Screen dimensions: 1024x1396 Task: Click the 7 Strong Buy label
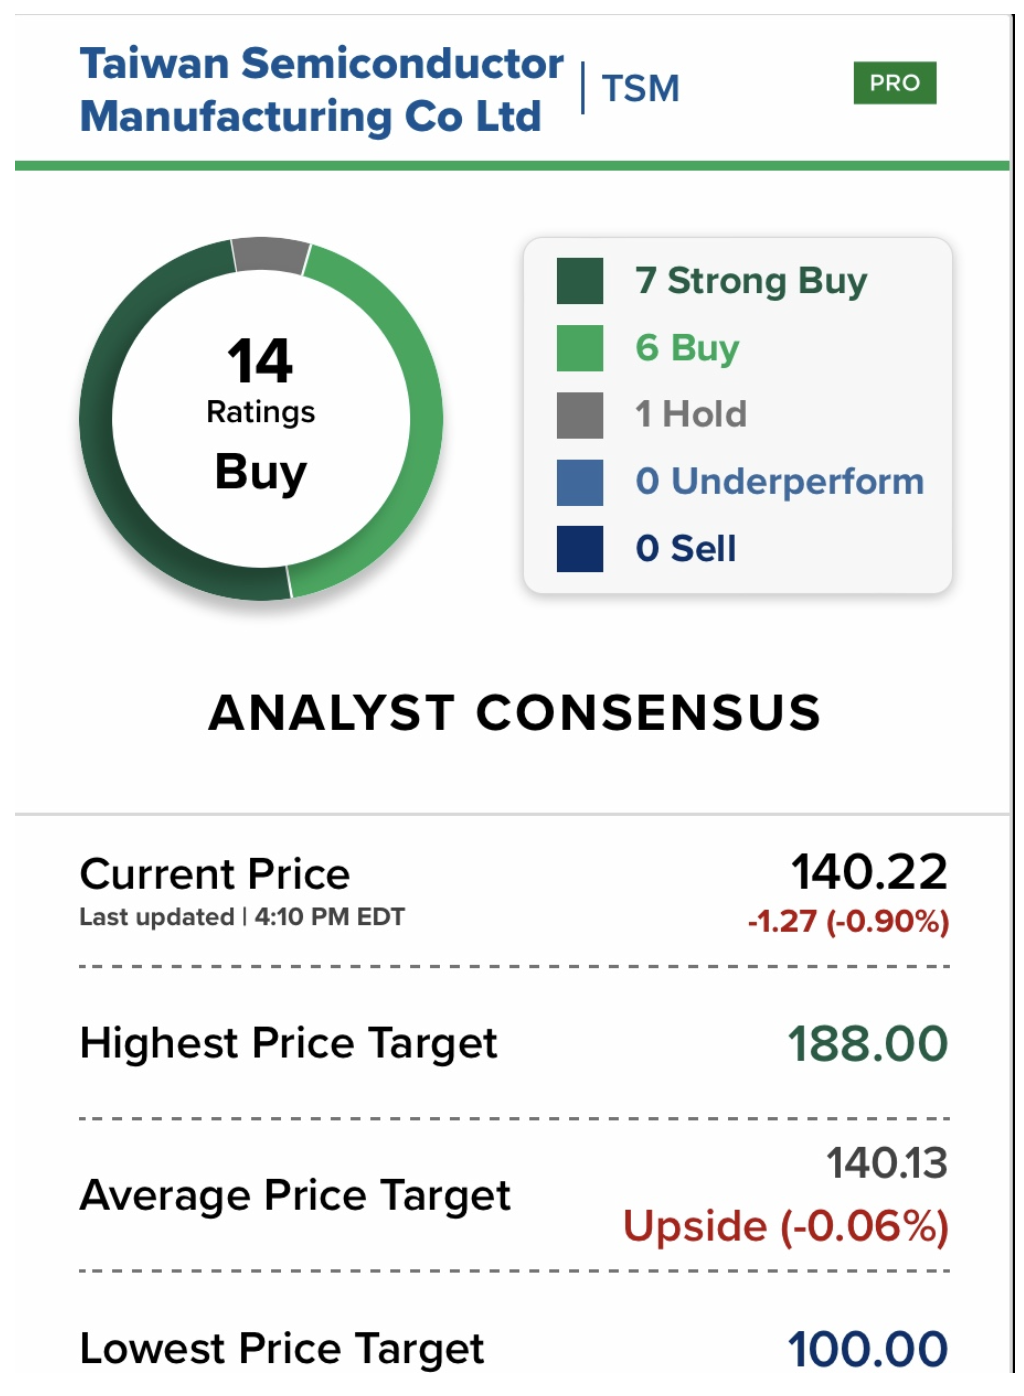[751, 281]
